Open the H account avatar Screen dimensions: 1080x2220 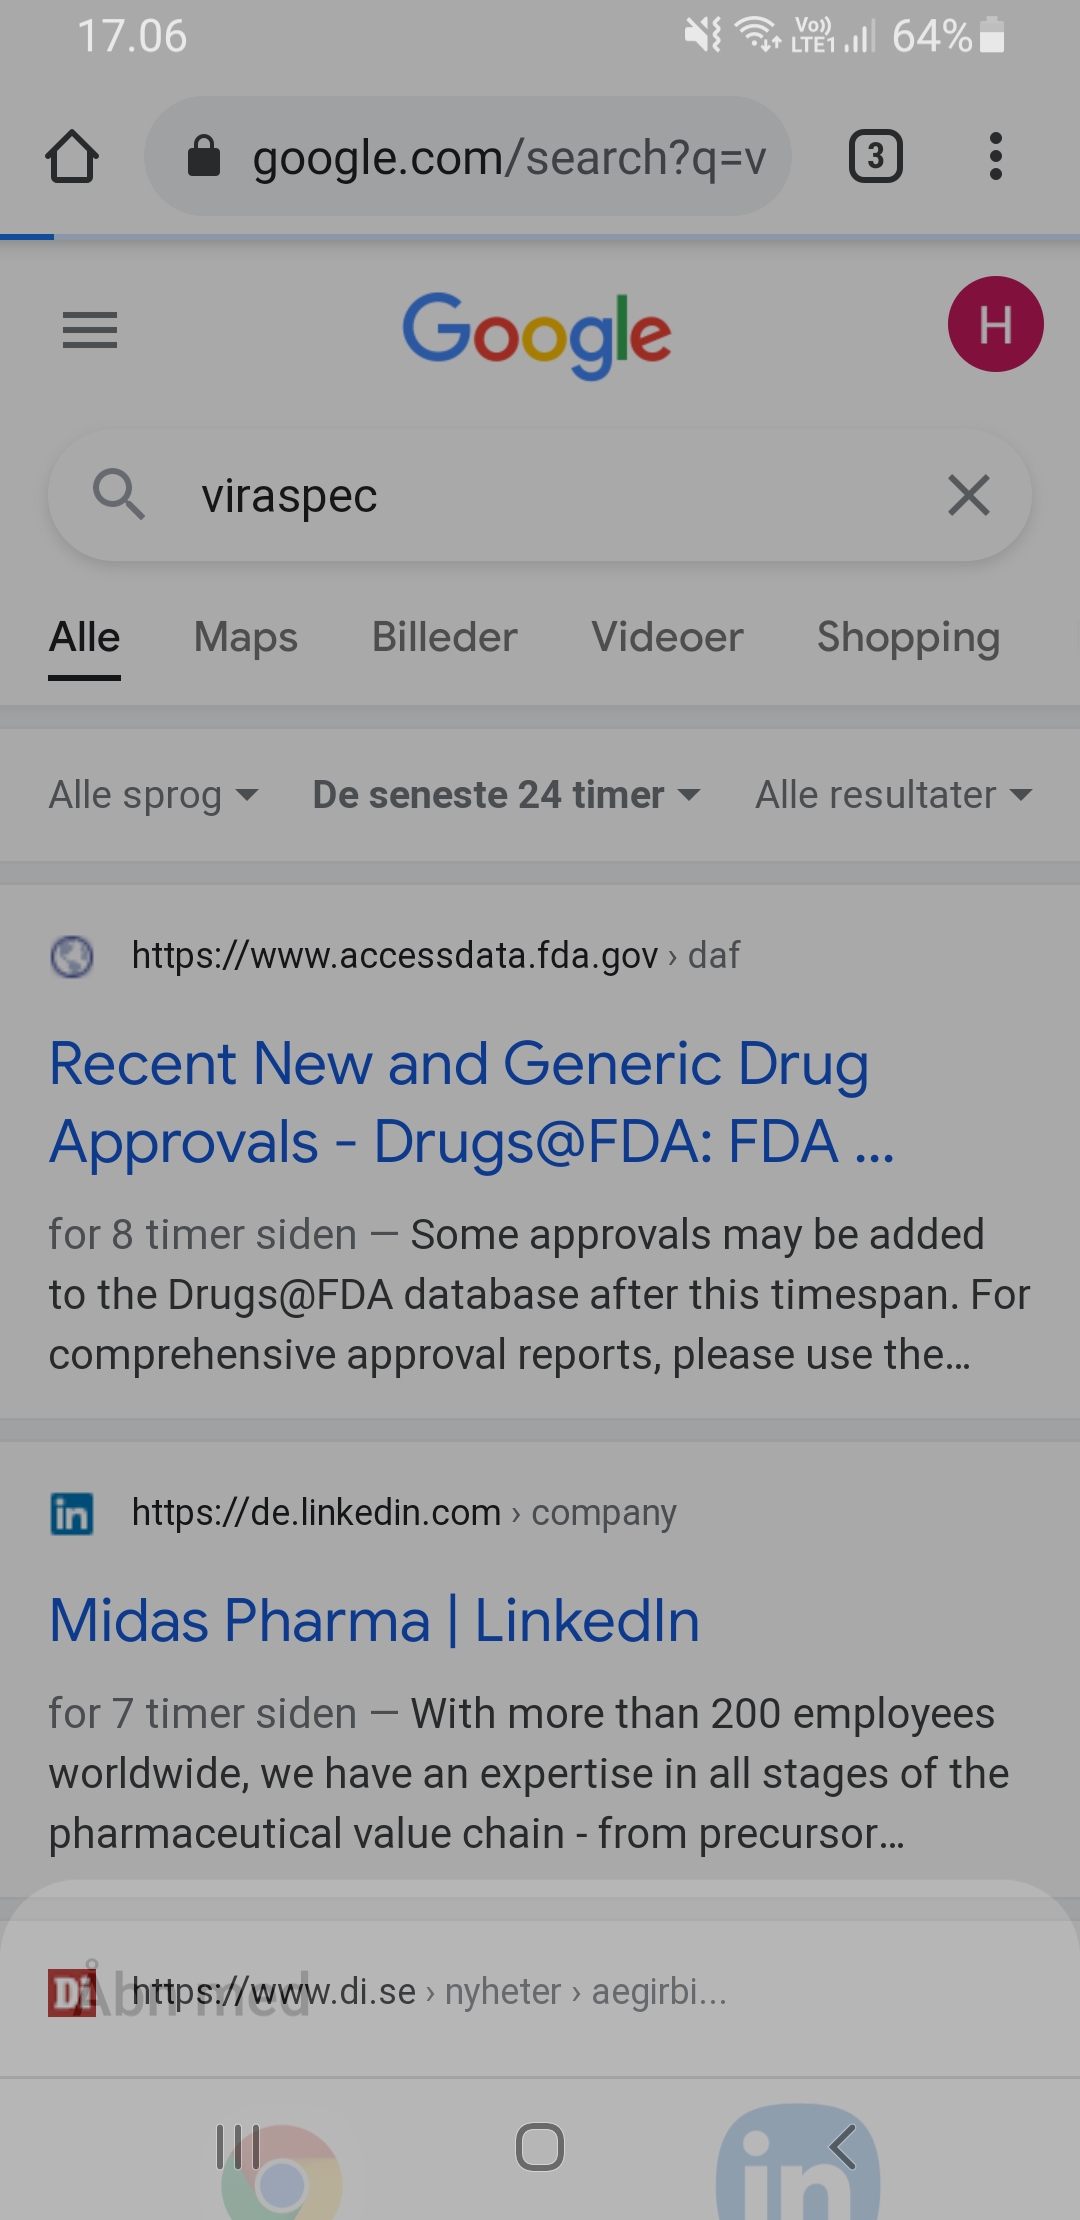coord(995,324)
